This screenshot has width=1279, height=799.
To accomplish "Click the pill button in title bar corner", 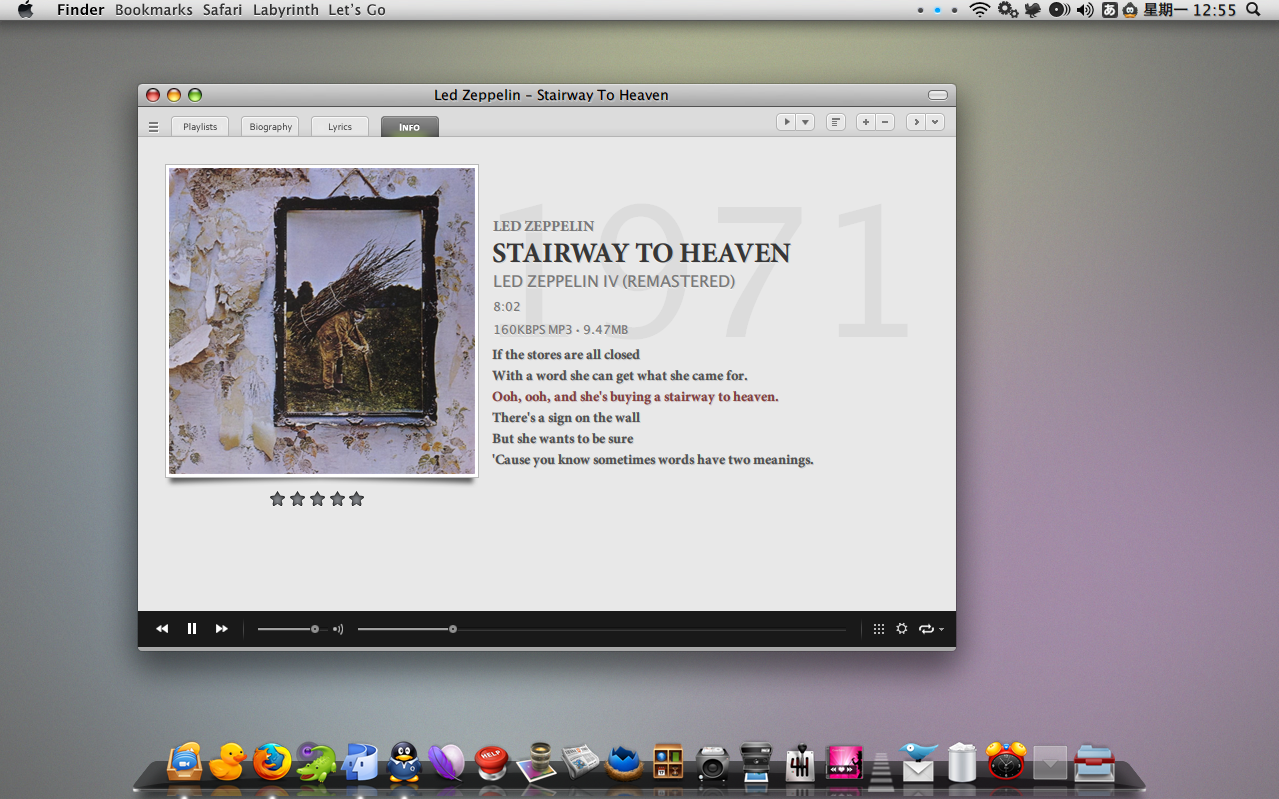I will point(938,95).
